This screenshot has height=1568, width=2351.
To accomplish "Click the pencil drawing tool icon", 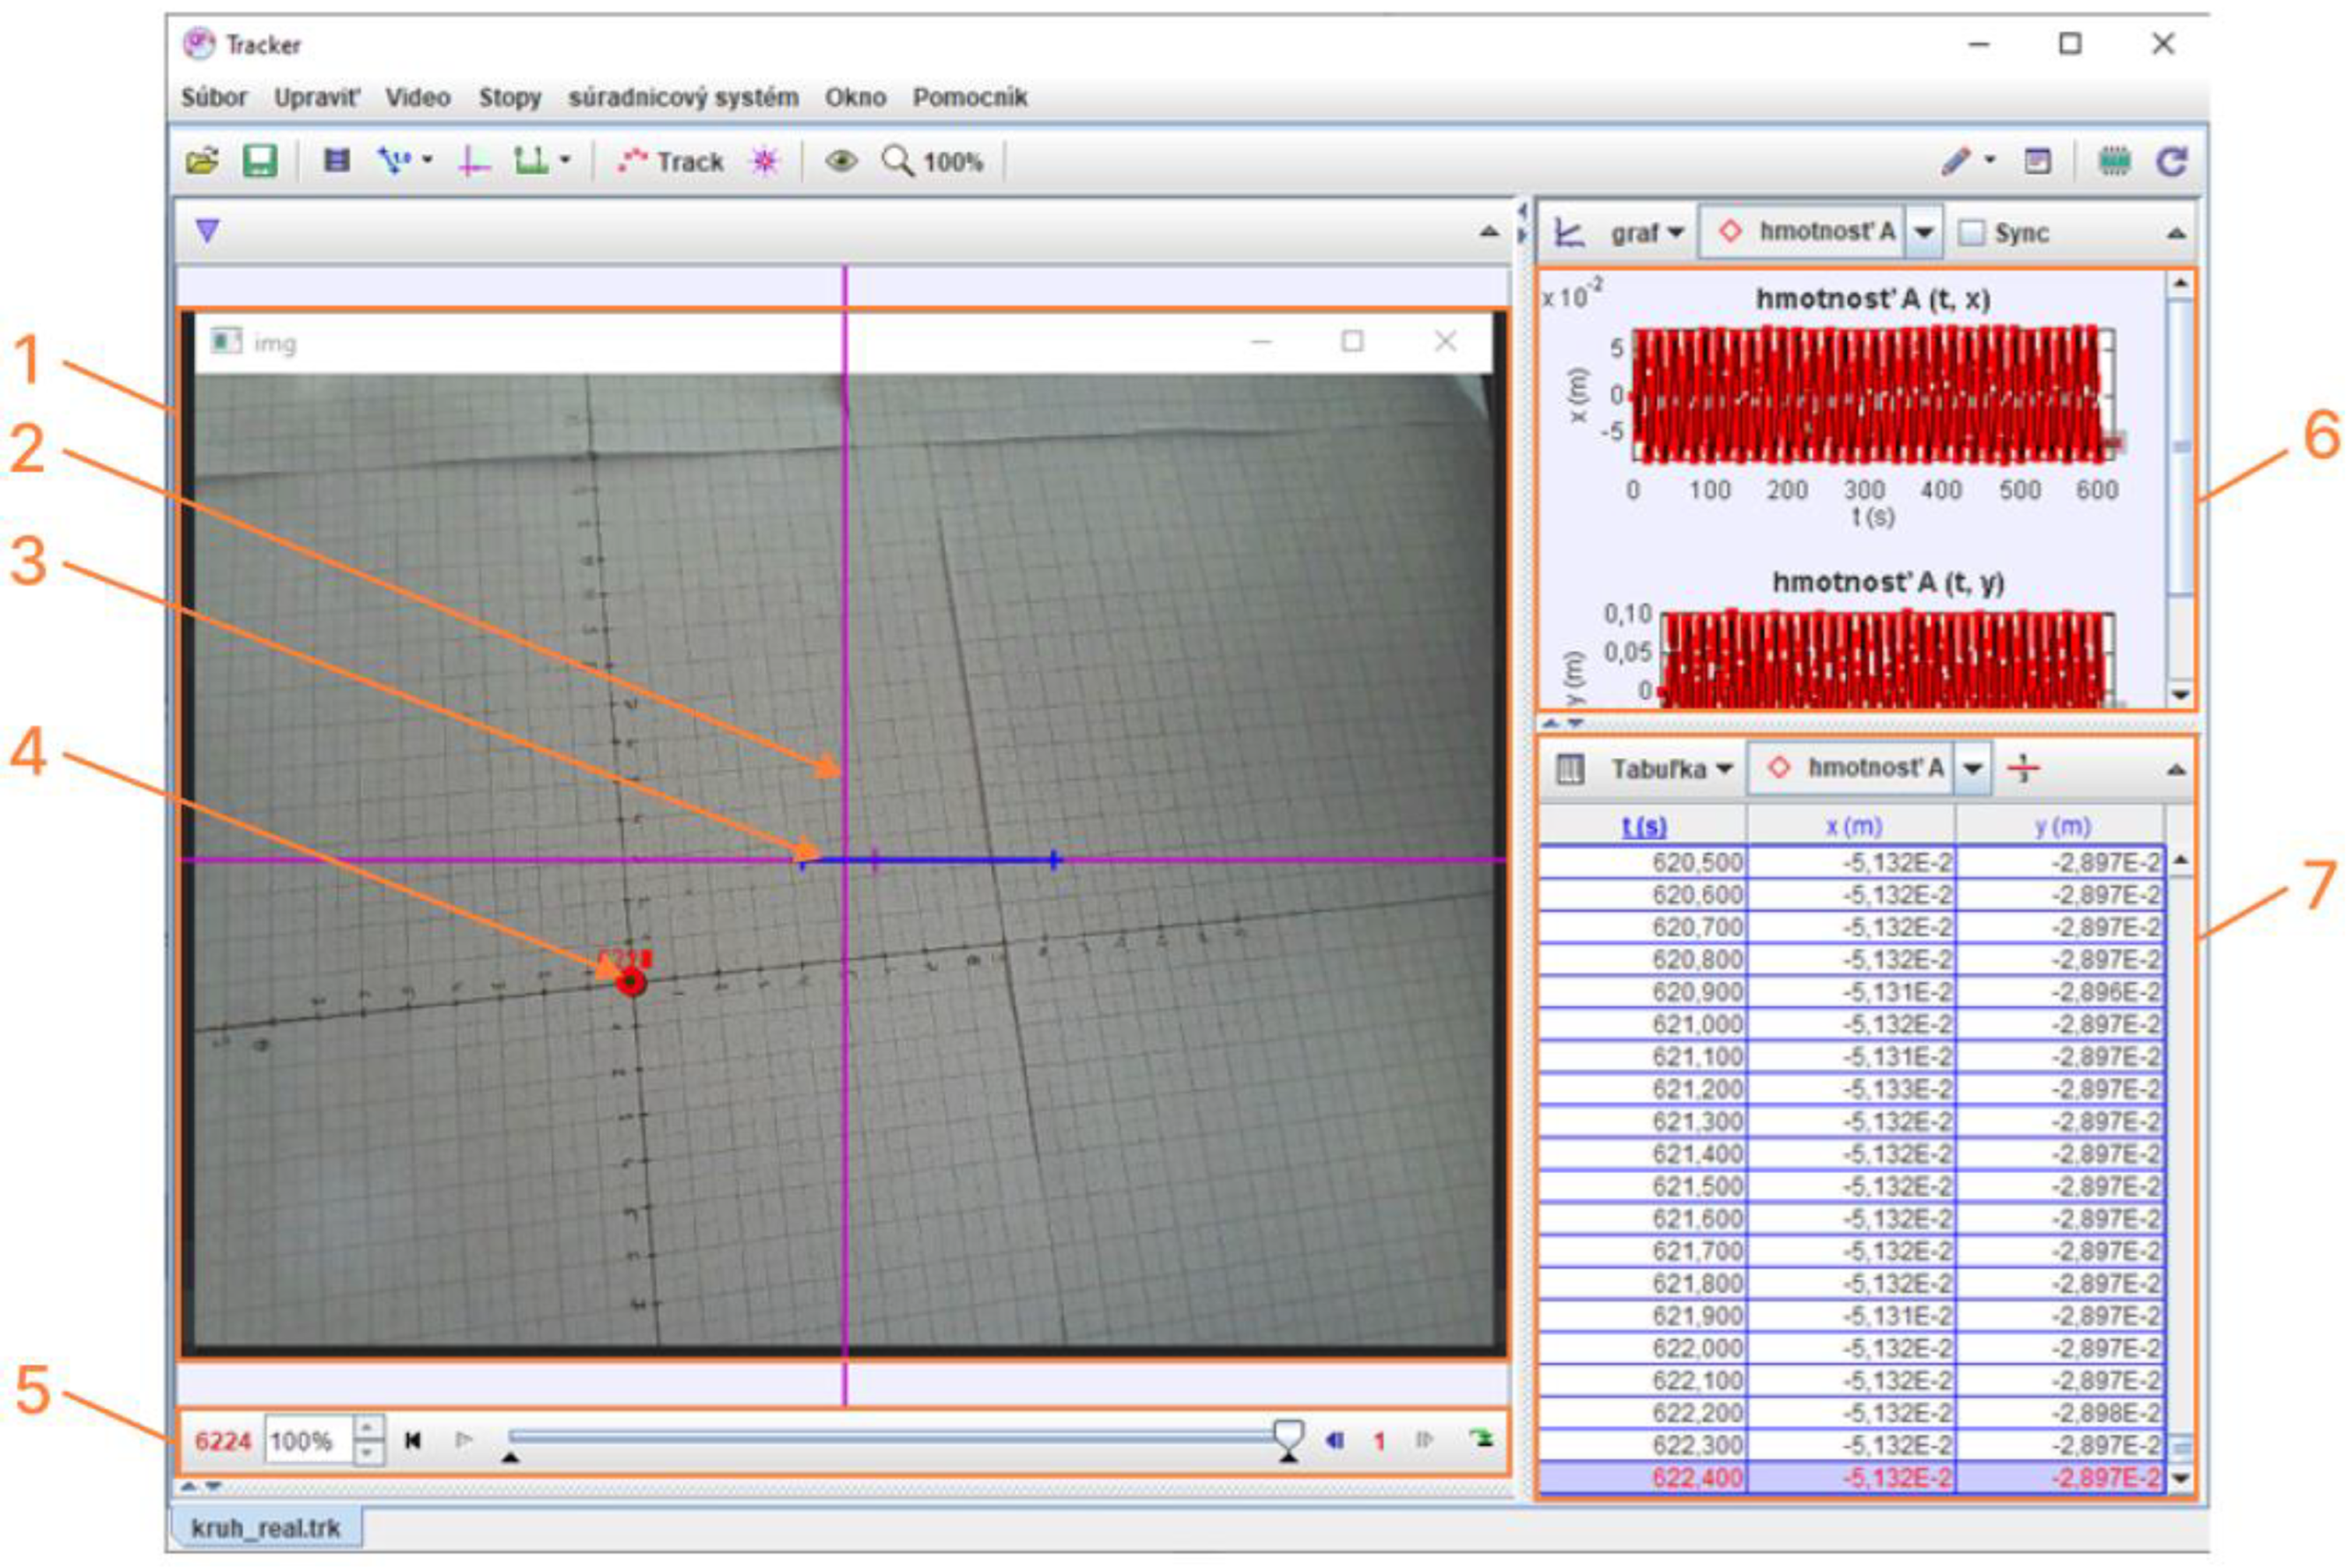I will coord(1956,162).
